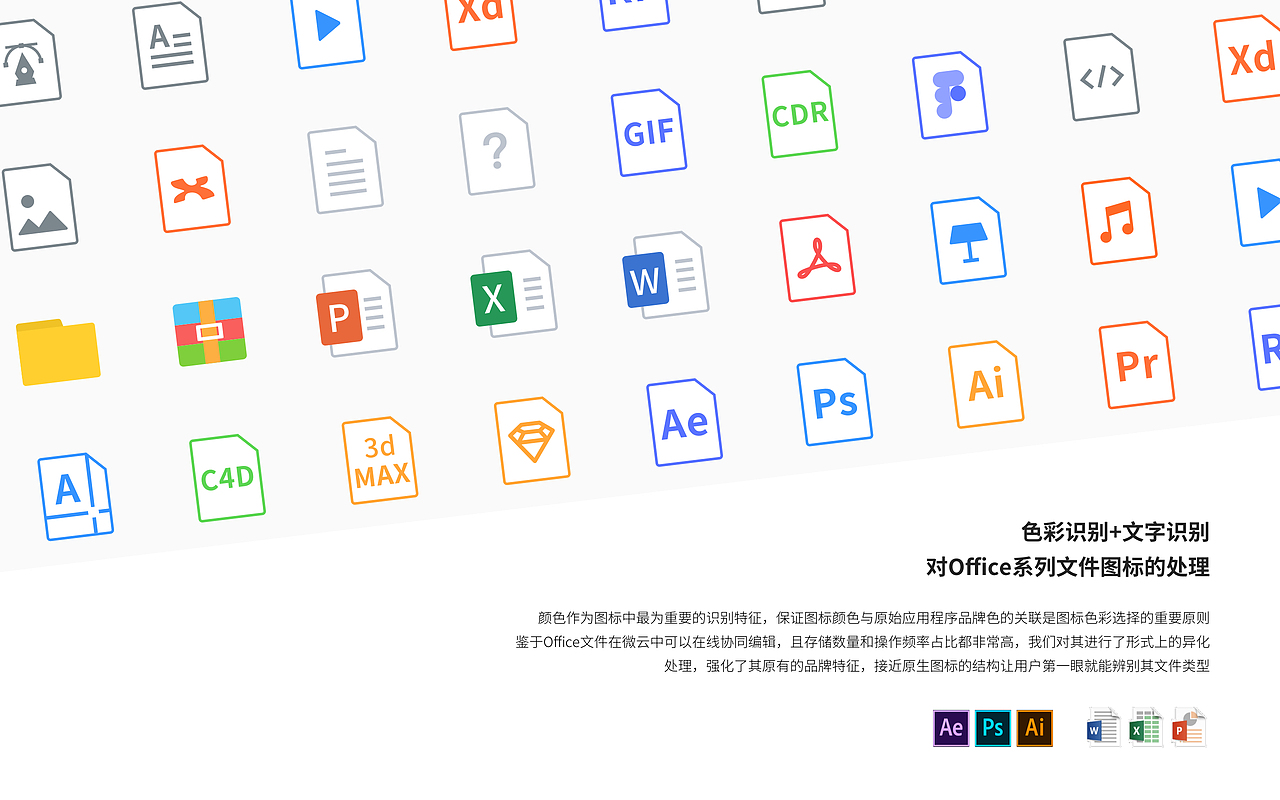Screen dimensions: 1280x800
Task: Open the Sketch diamond file icon
Action: (532, 441)
